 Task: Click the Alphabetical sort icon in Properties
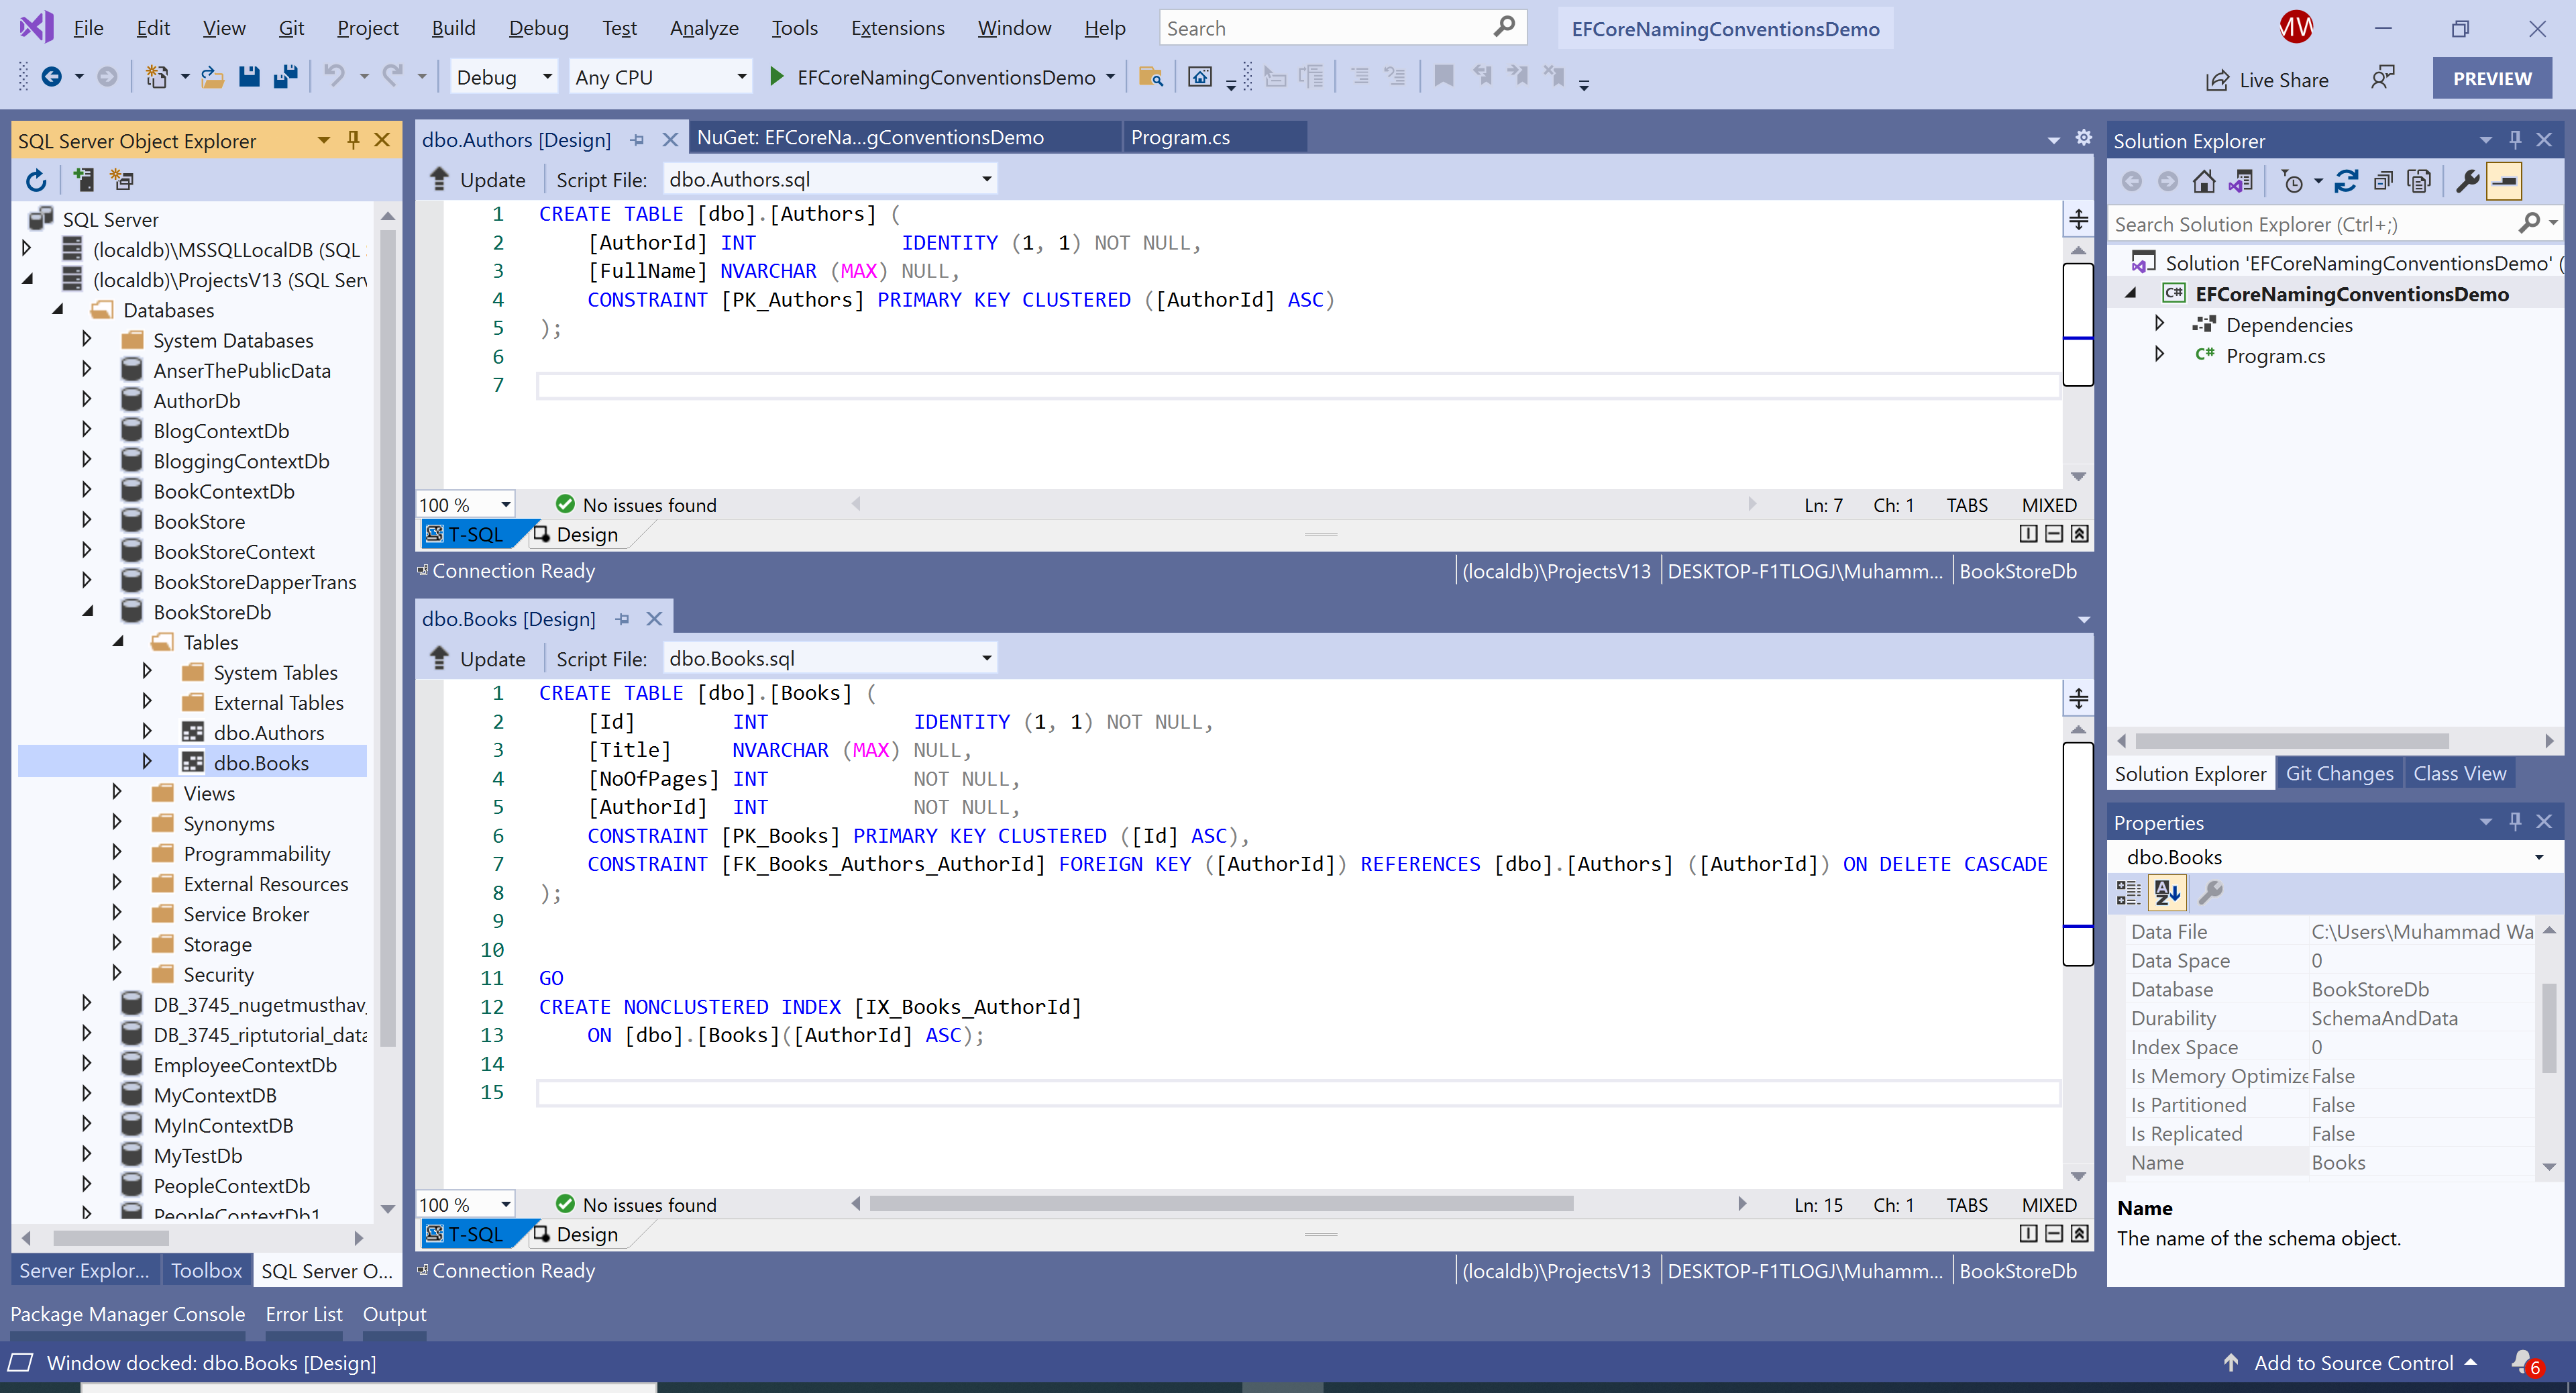pyautogui.click(x=2167, y=892)
